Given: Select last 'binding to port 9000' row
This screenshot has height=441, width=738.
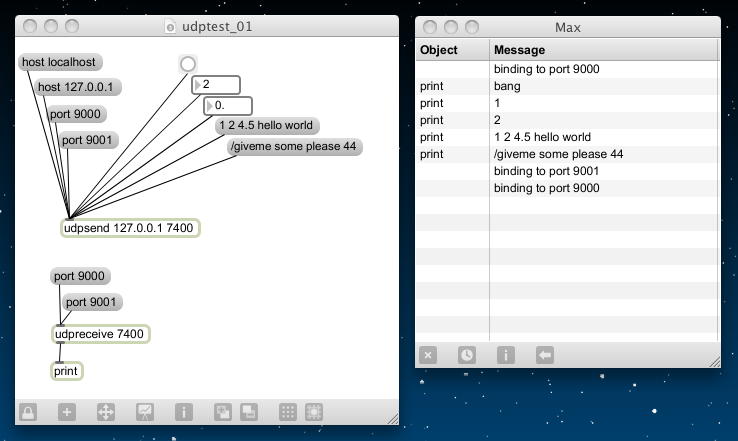Looking at the screenshot, I should pos(567,188).
